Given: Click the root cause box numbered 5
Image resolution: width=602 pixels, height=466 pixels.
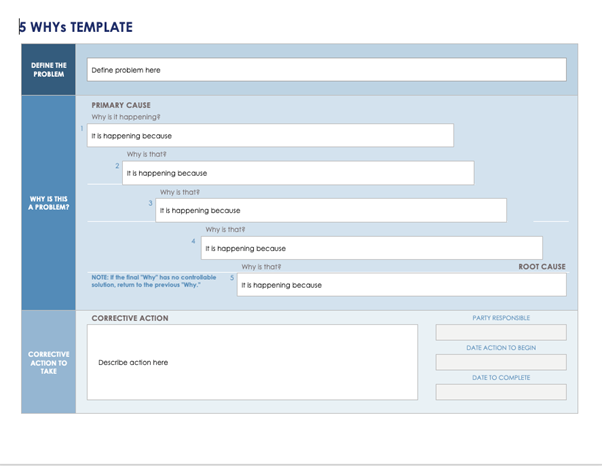Looking at the screenshot, I should click(402, 285).
